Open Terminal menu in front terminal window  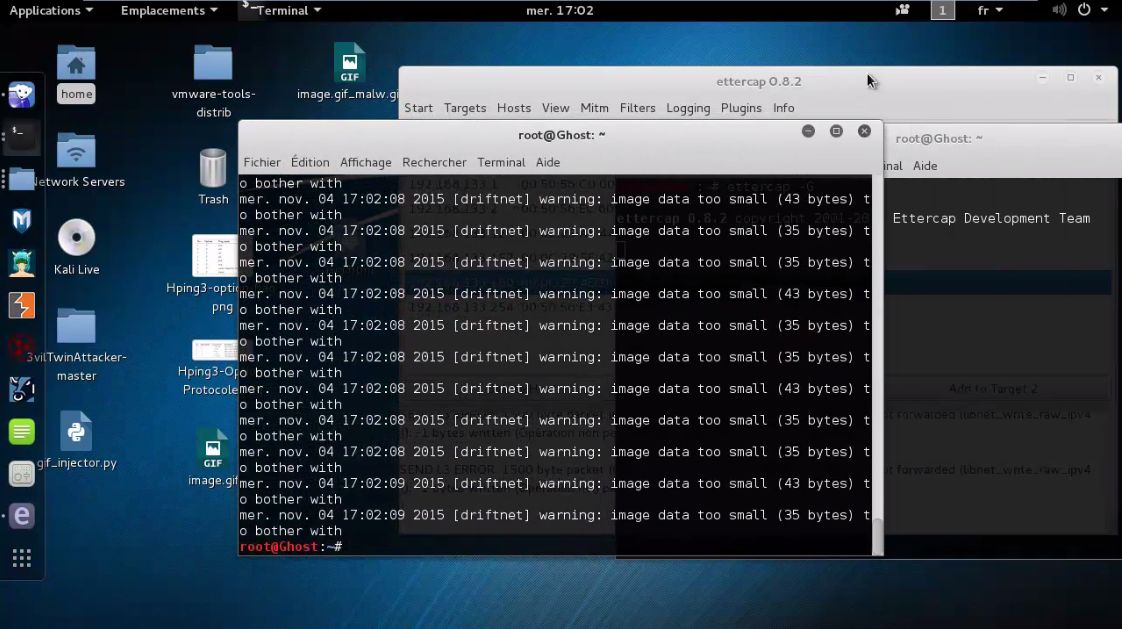point(501,162)
